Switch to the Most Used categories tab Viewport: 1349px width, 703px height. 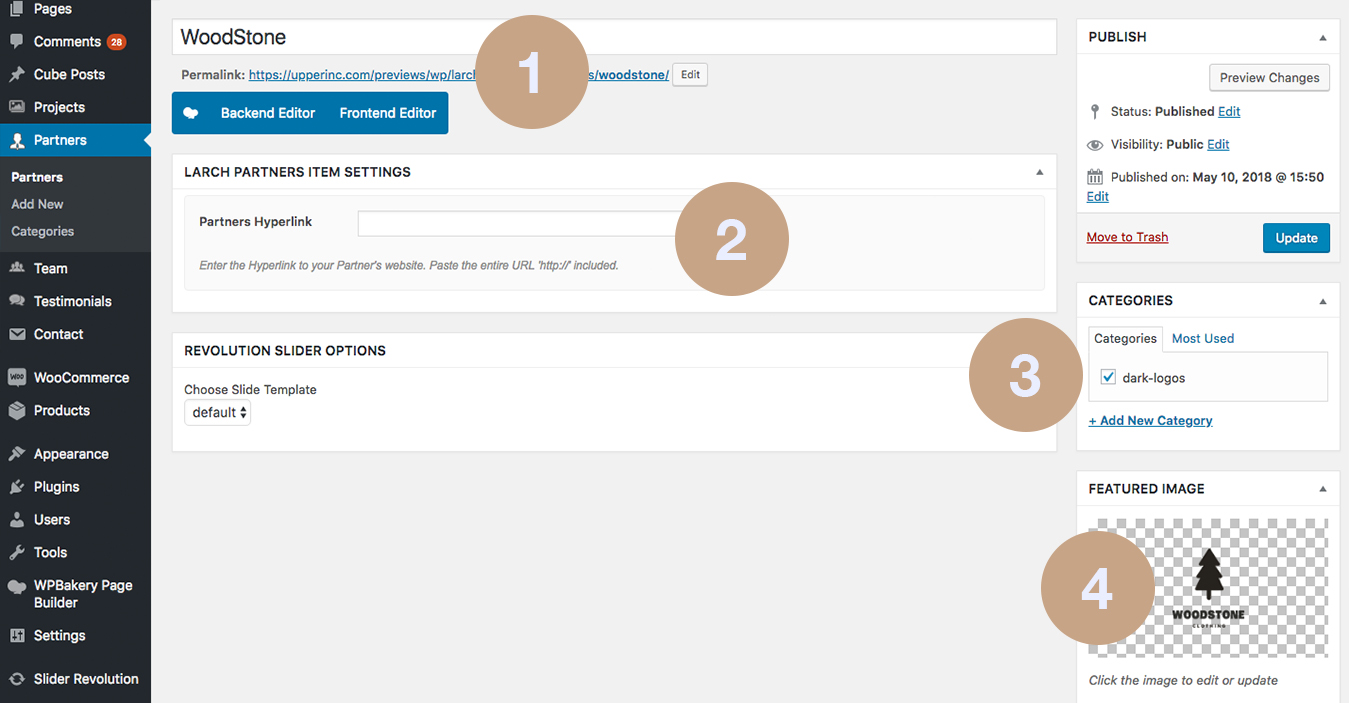(x=1202, y=339)
